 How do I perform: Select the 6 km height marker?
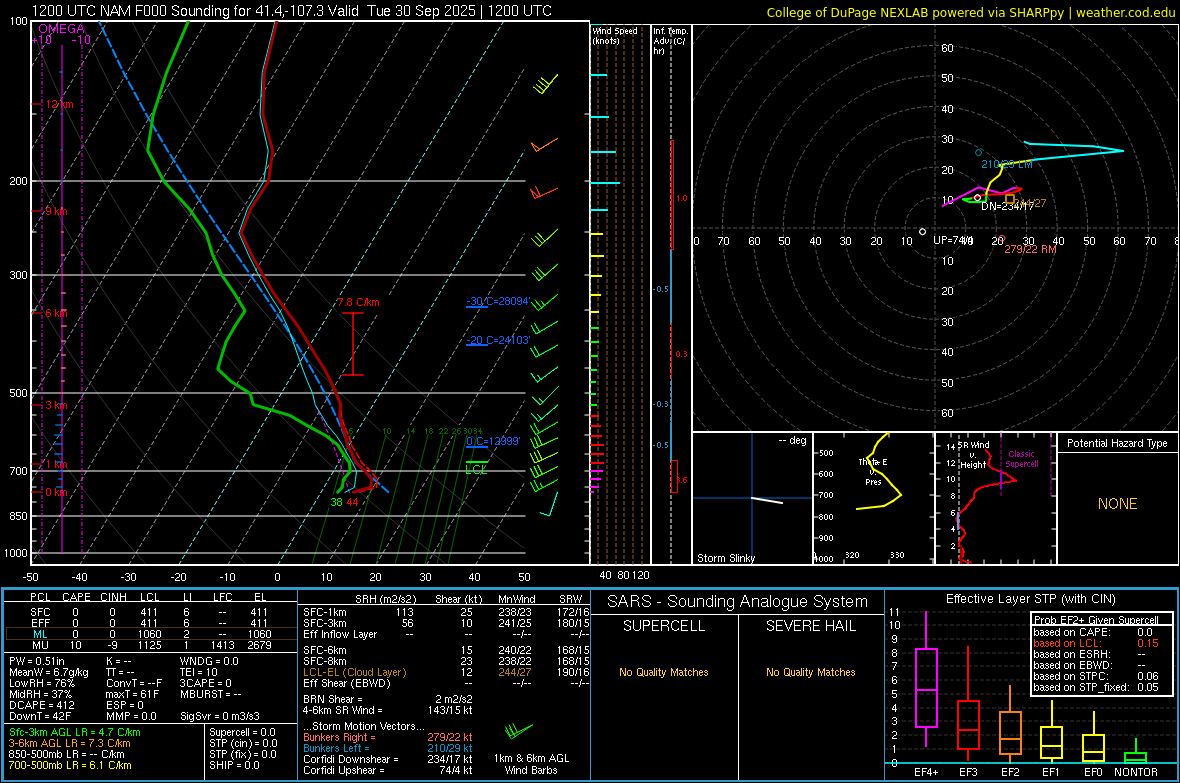pyautogui.click(x=56, y=313)
